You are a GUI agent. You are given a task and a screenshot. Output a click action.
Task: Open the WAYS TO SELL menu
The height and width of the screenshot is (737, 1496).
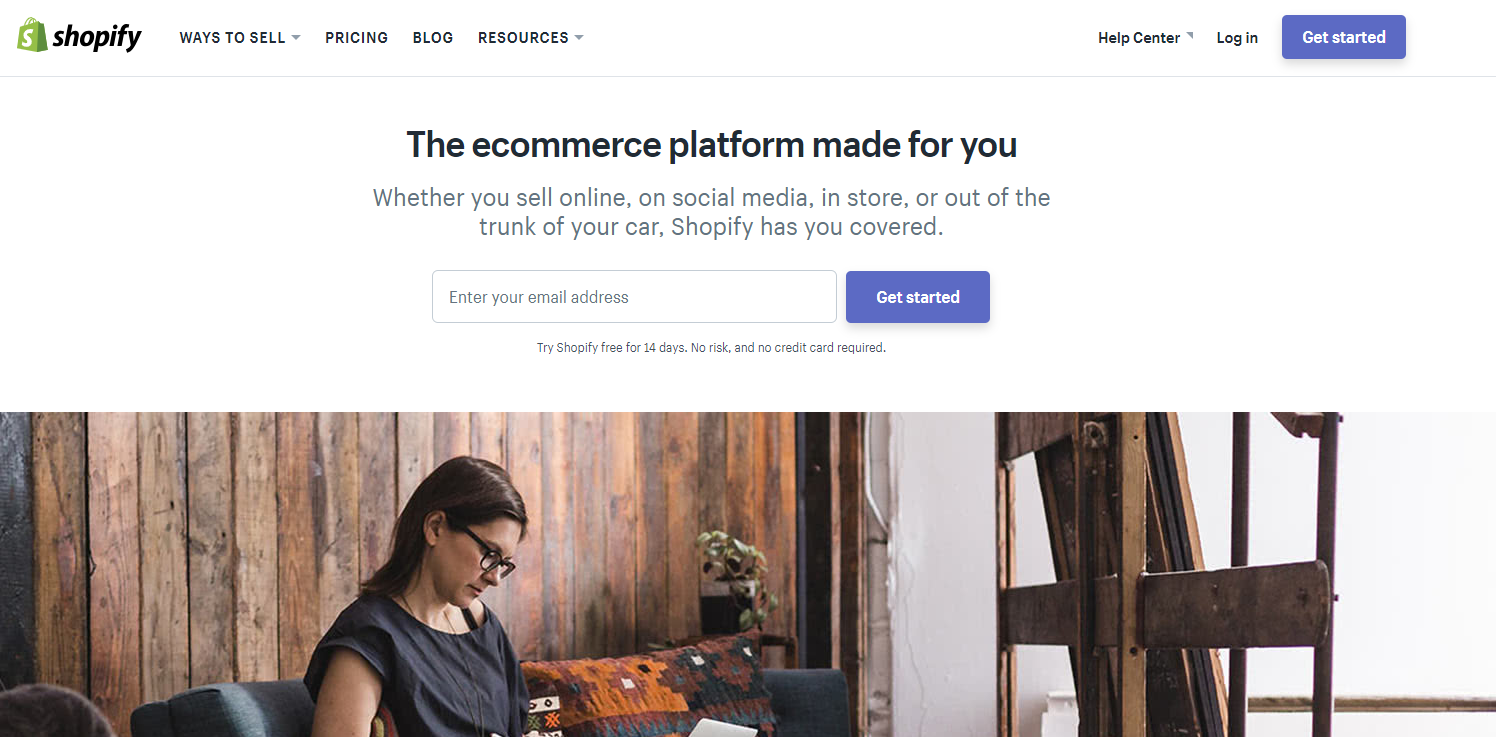[x=240, y=38]
